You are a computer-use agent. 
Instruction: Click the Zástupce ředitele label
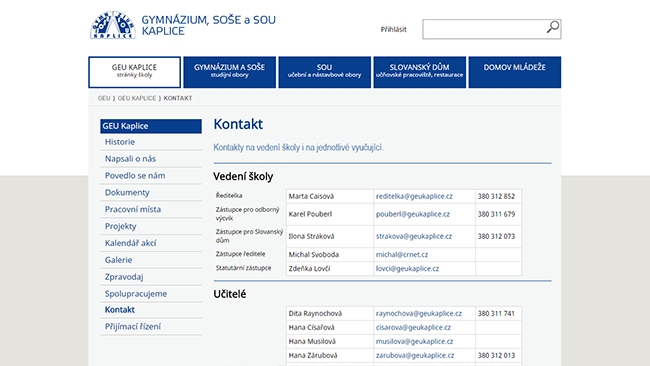(240, 254)
